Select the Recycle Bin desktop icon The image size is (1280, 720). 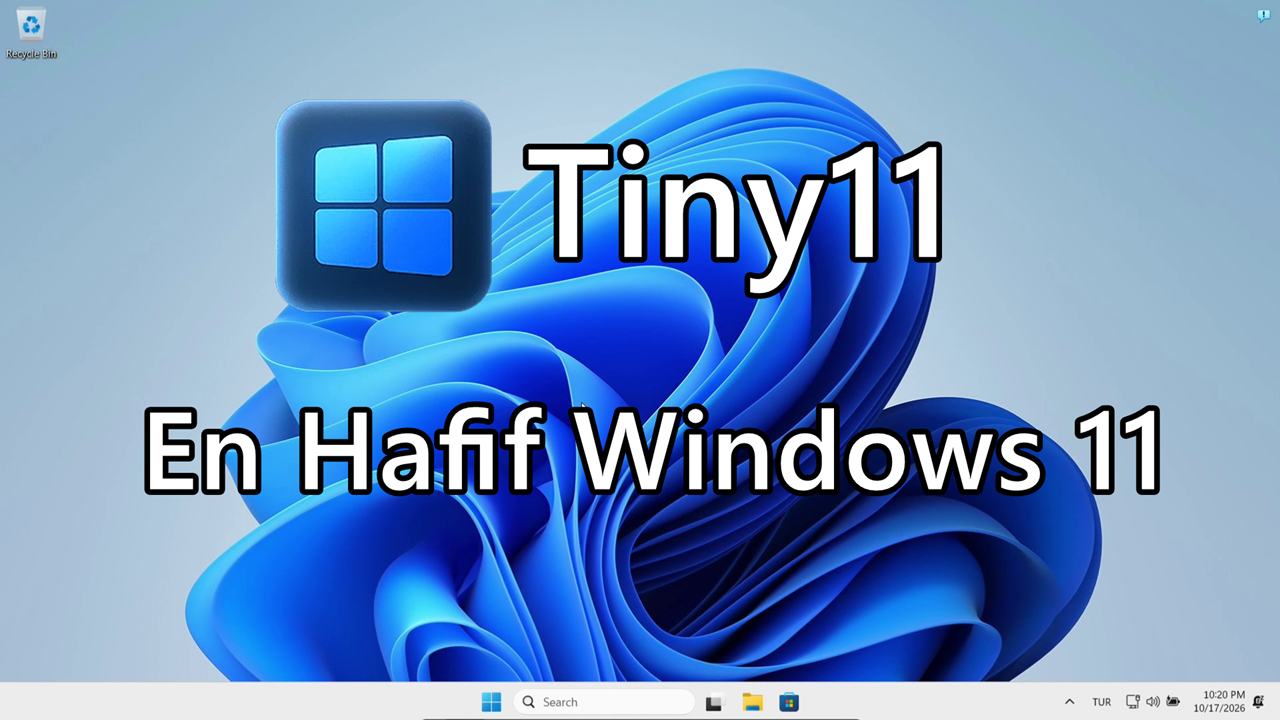[x=31, y=33]
